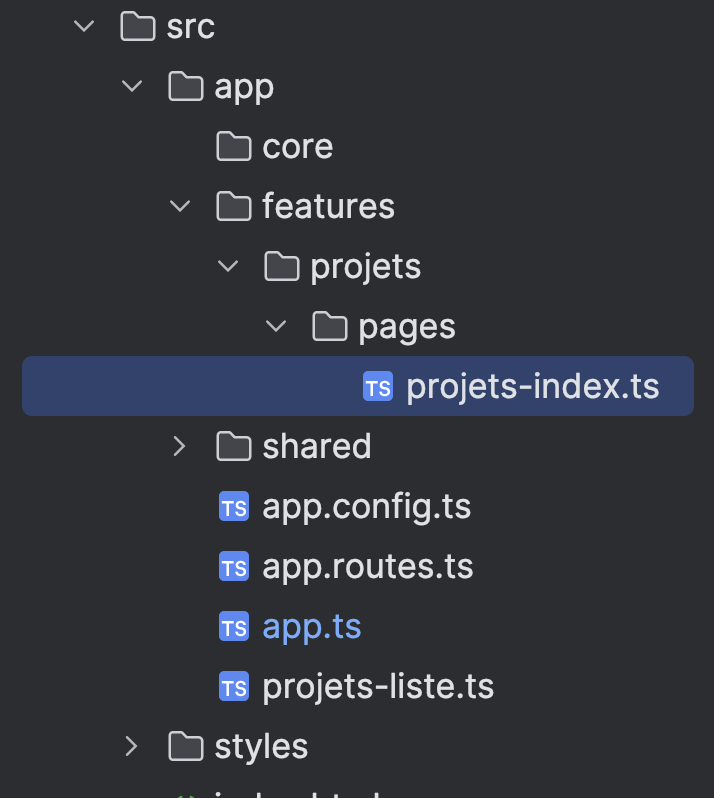Collapse the projets folder arrow
The width and height of the screenshot is (714, 798).
[228, 267]
